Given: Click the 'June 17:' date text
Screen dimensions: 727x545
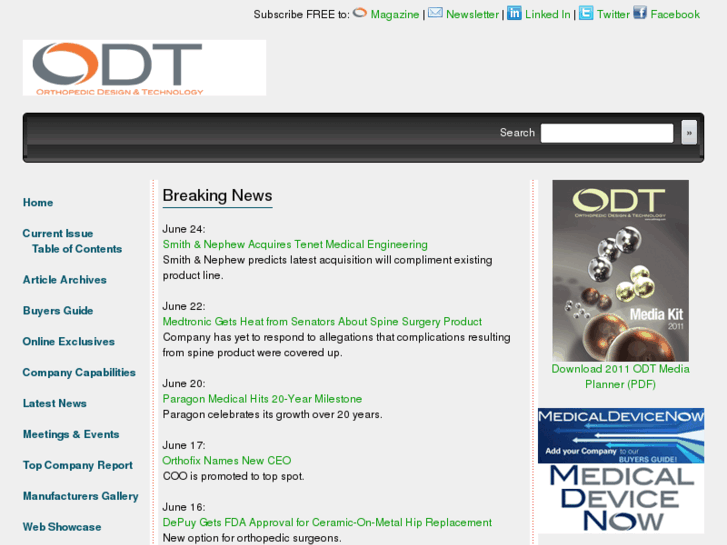Looking at the screenshot, I should [x=184, y=445].
